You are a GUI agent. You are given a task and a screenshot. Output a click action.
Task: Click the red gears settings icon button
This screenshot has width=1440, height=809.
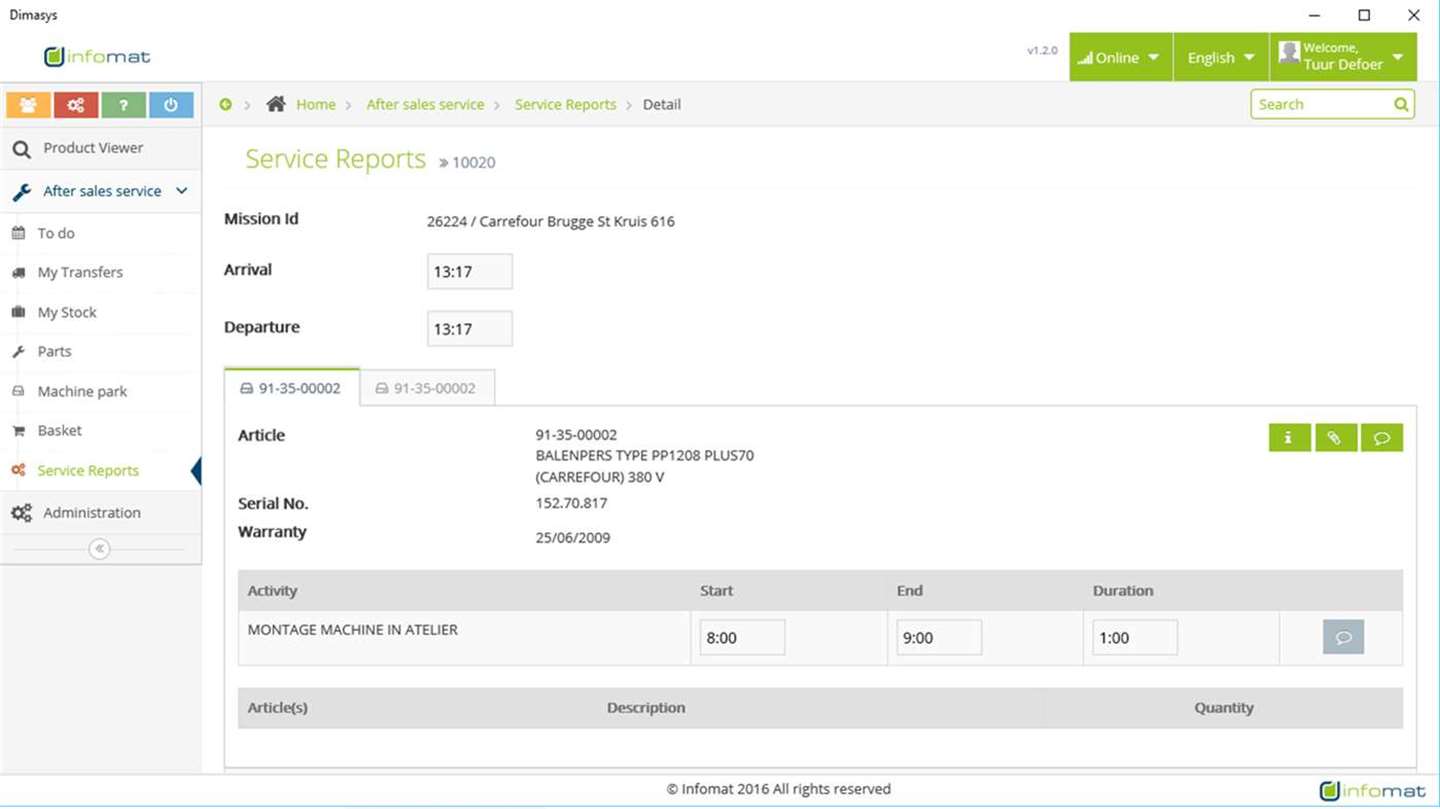pos(76,105)
